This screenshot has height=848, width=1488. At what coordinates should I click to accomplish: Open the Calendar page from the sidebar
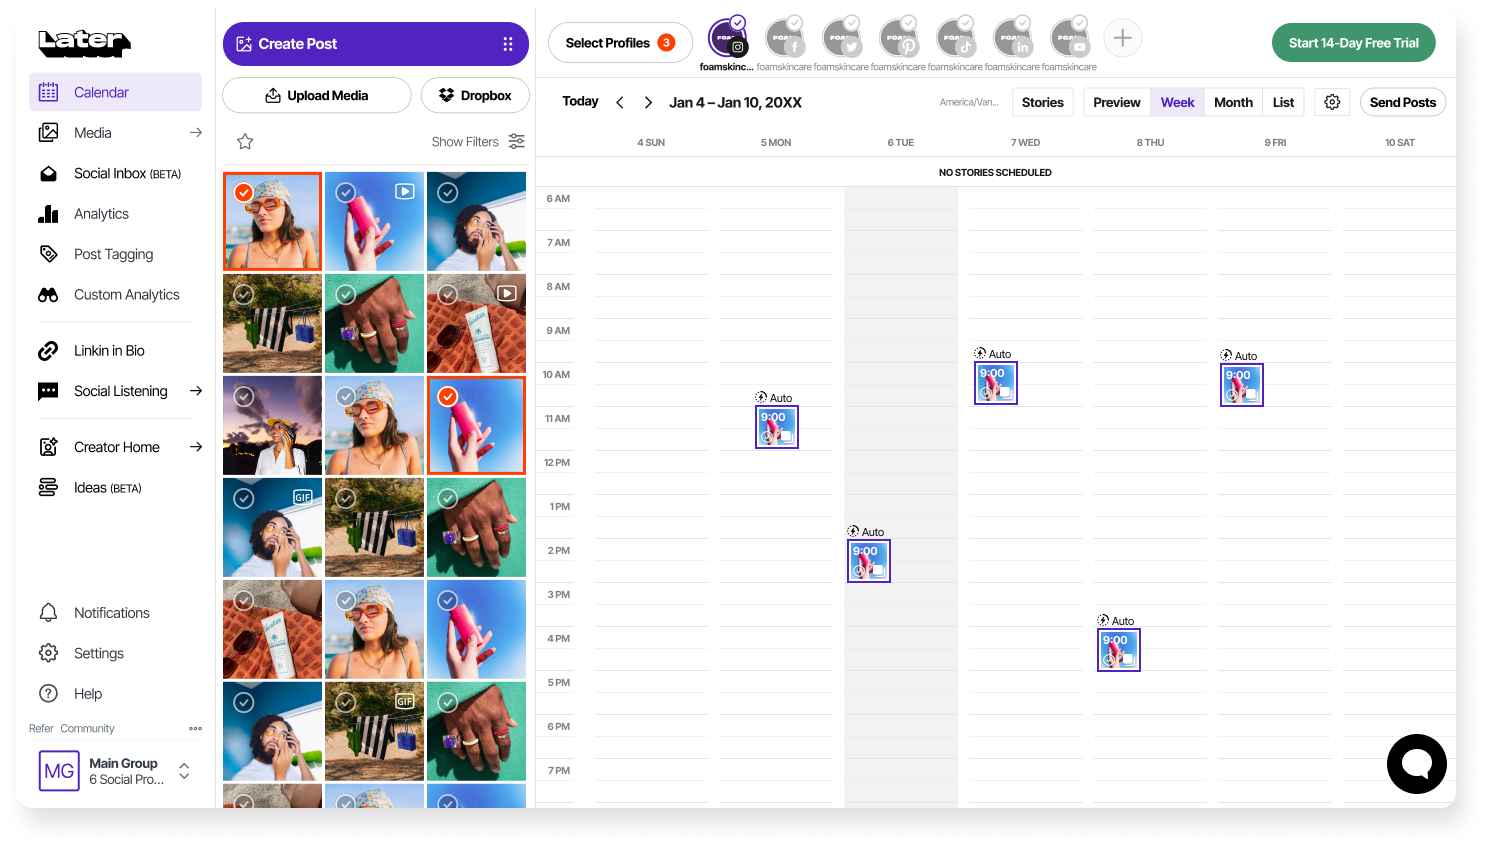(115, 92)
